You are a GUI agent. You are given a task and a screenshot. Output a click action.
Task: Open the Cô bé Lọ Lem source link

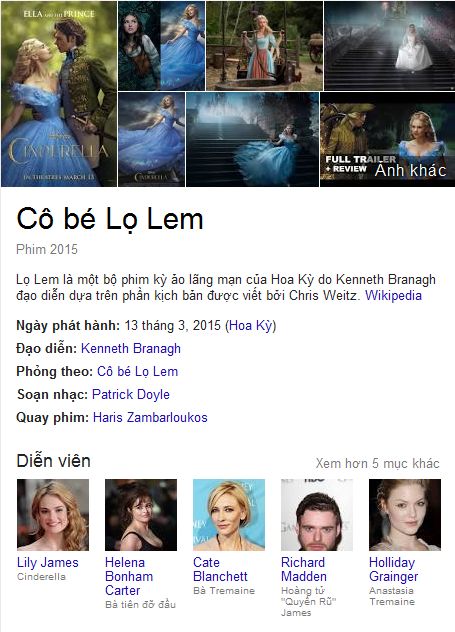point(137,371)
